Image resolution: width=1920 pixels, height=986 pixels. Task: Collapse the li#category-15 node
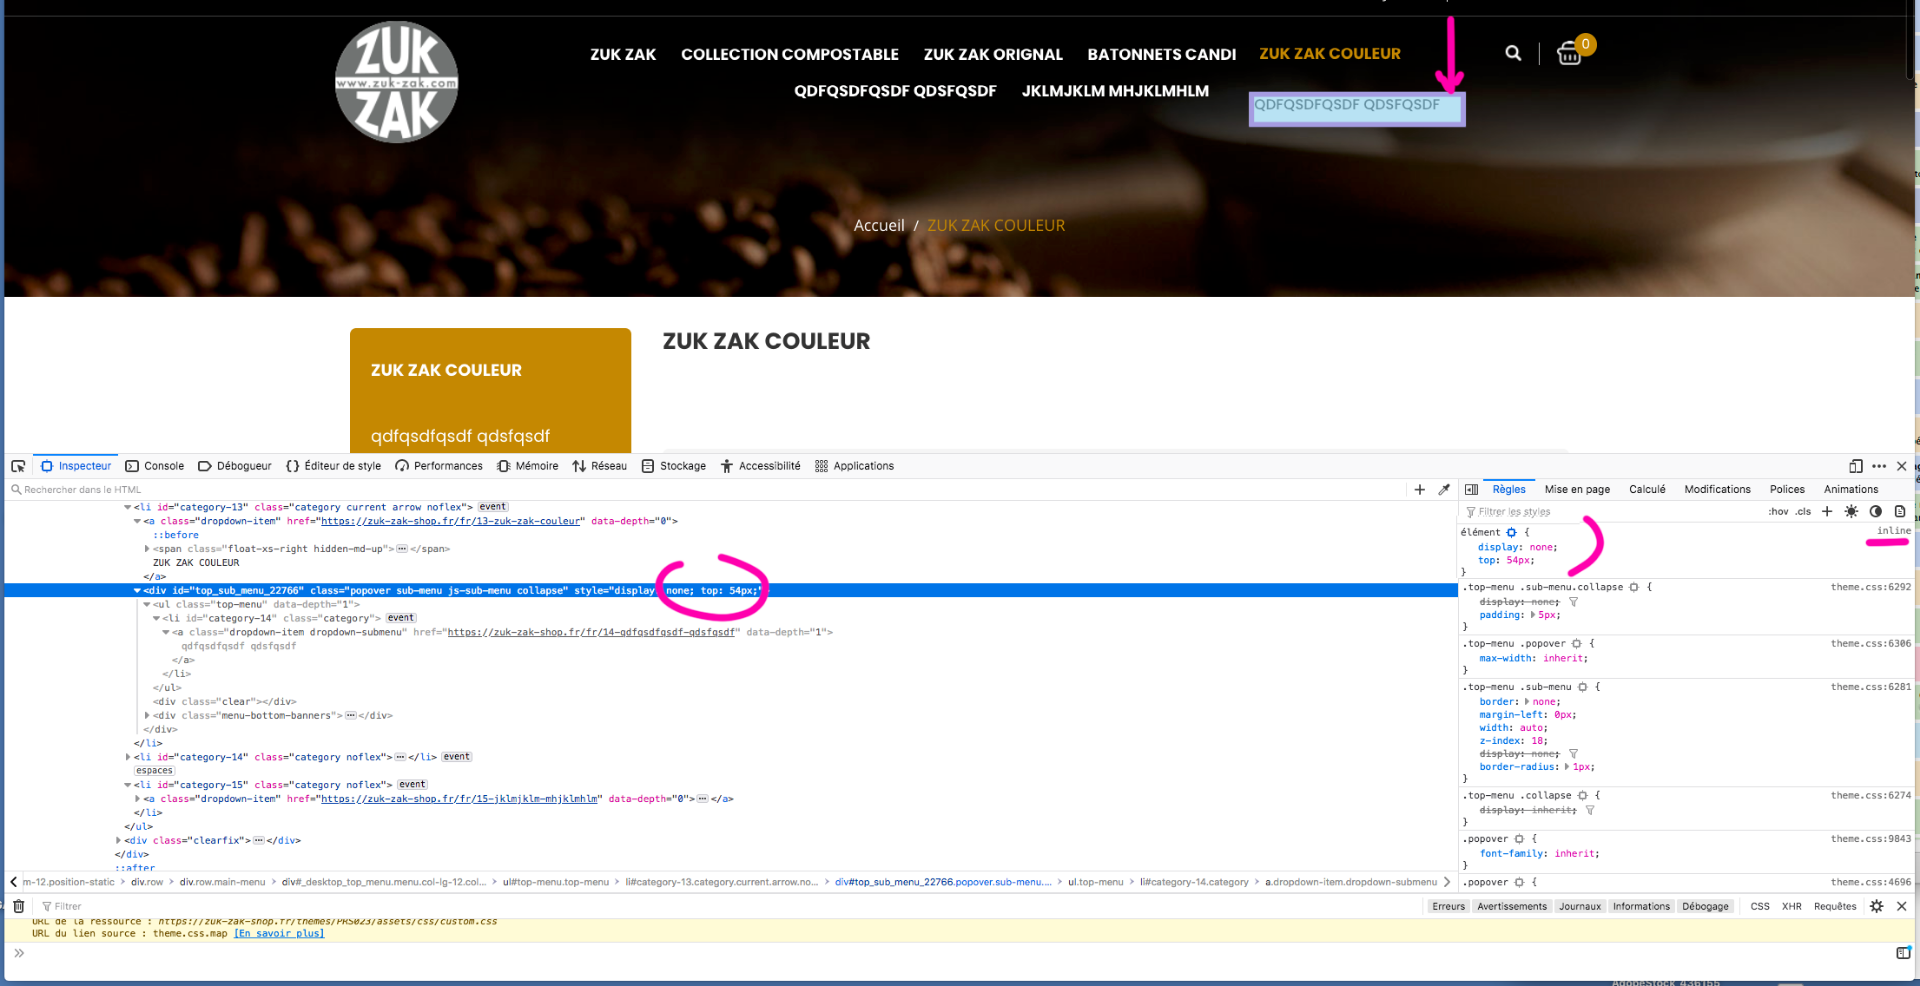[x=127, y=785]
